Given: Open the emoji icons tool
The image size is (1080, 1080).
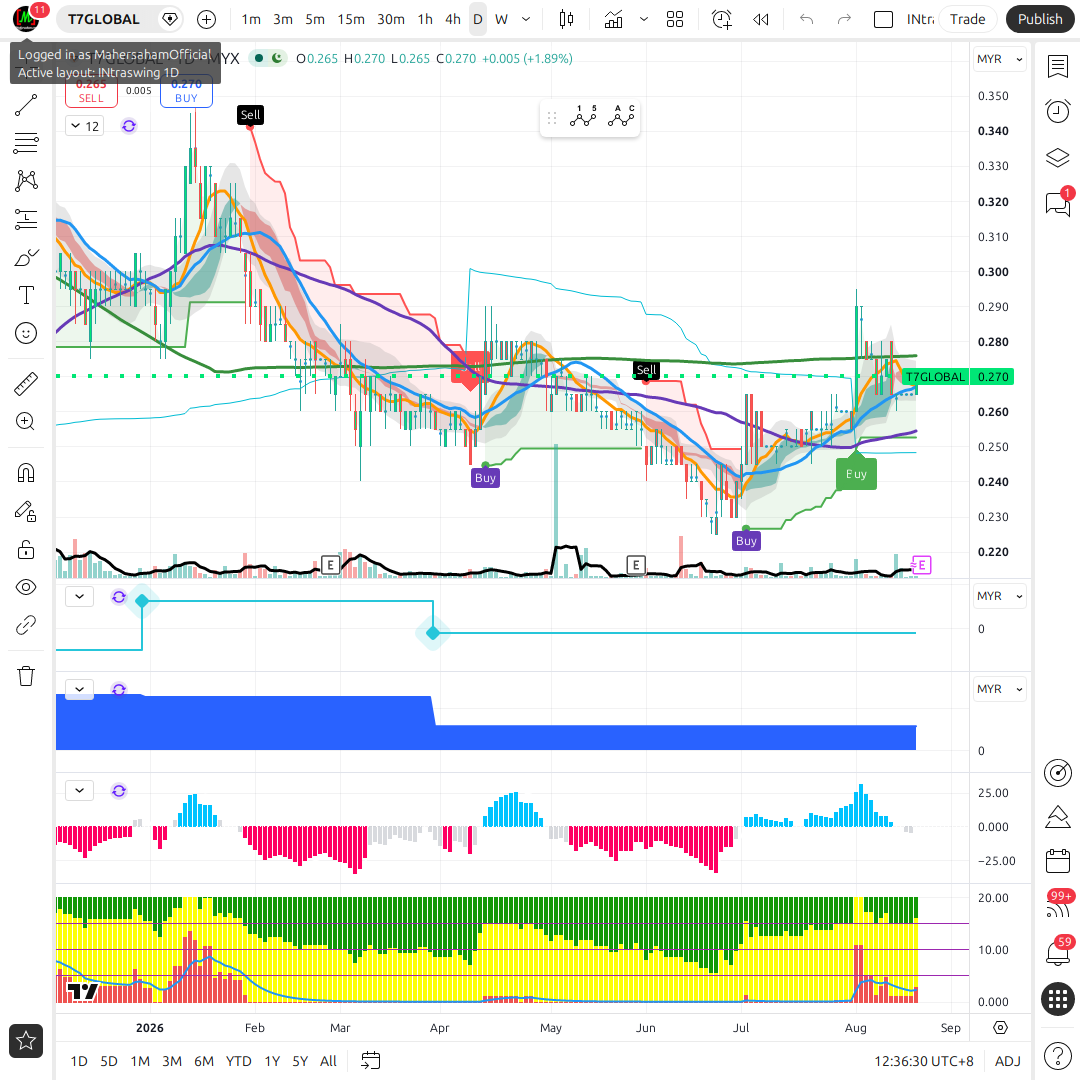Looking at the screenshot, I should click(x=26, y=333).
